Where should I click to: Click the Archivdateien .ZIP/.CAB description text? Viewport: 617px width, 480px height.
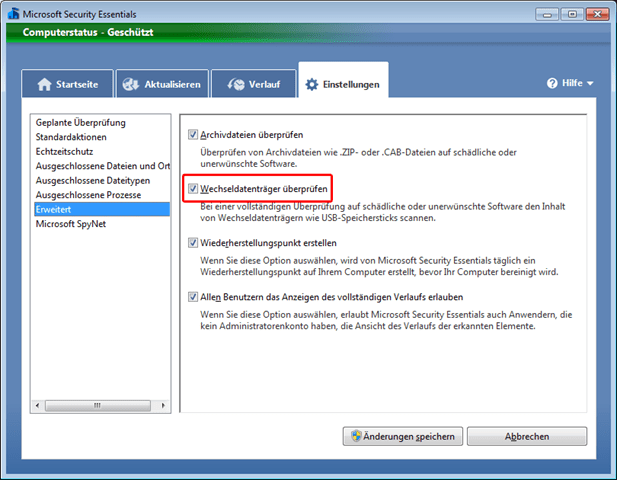pos(358,158)
